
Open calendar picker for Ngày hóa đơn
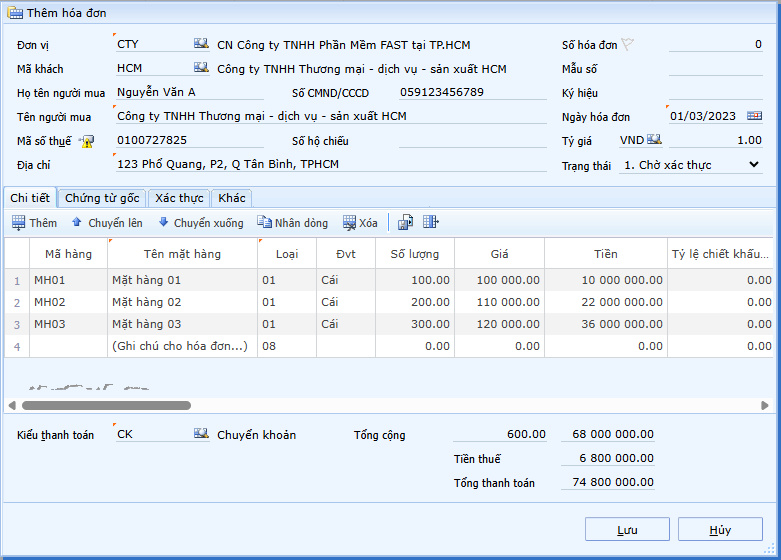coord(753,117)
